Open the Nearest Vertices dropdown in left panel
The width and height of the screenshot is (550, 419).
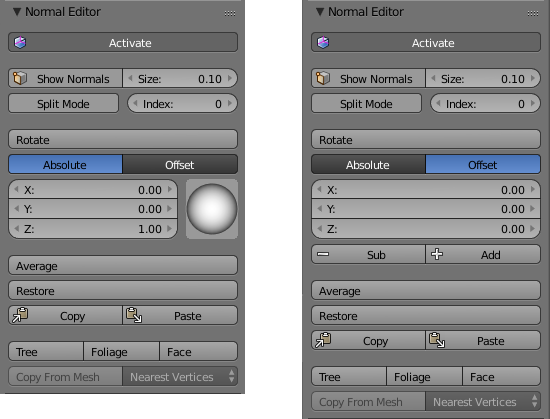(180, 377)
